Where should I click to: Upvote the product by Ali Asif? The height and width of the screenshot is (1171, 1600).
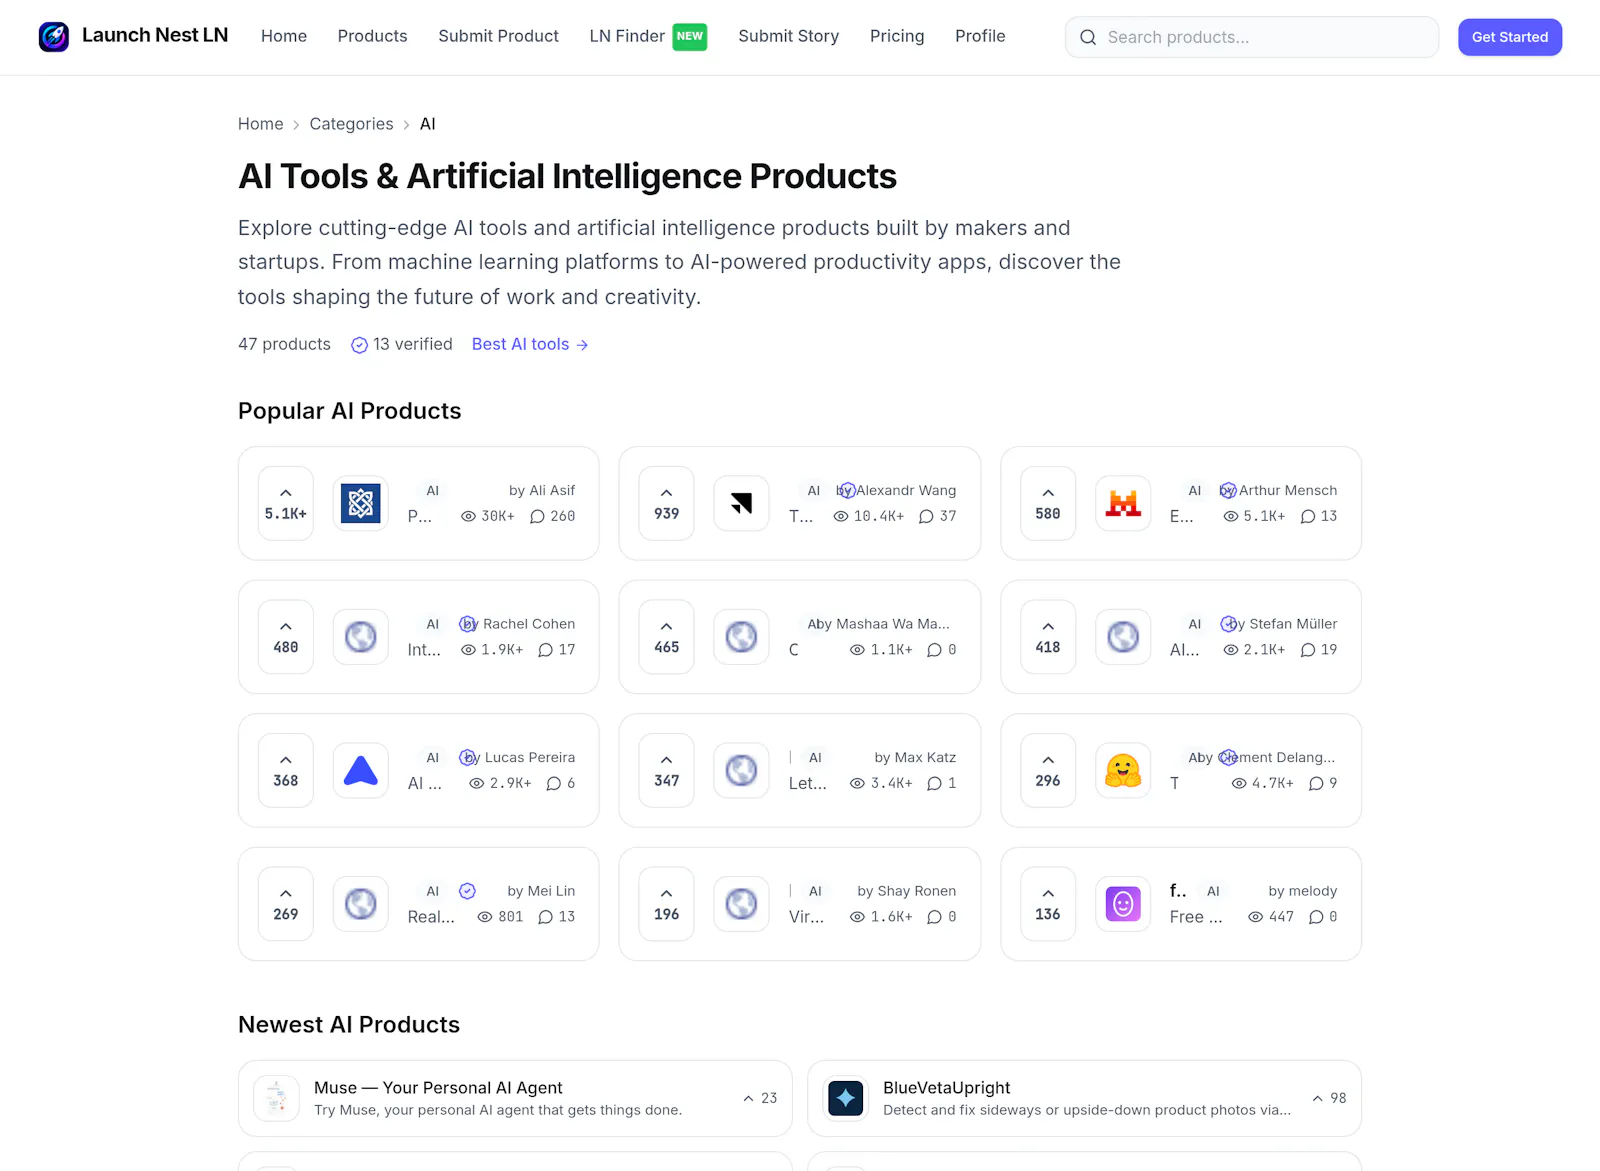point(286,504)
